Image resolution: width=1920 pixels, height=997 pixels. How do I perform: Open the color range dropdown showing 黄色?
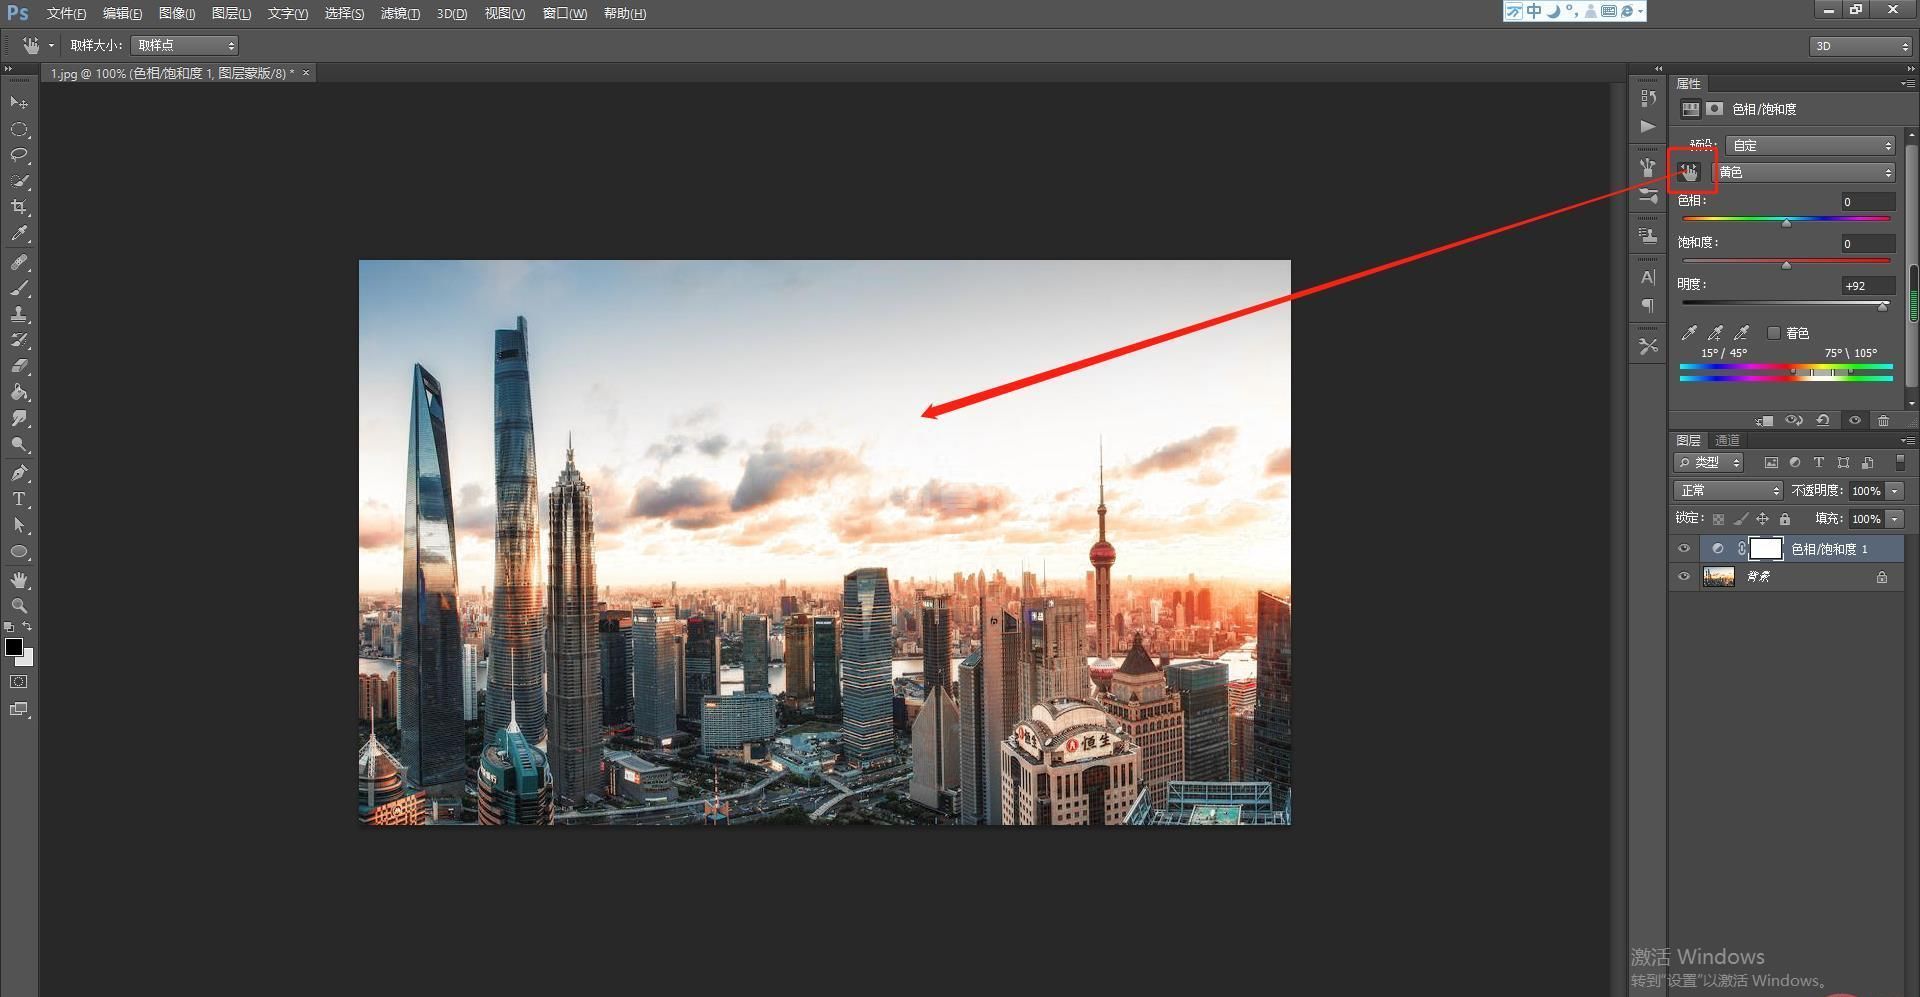1804,173
